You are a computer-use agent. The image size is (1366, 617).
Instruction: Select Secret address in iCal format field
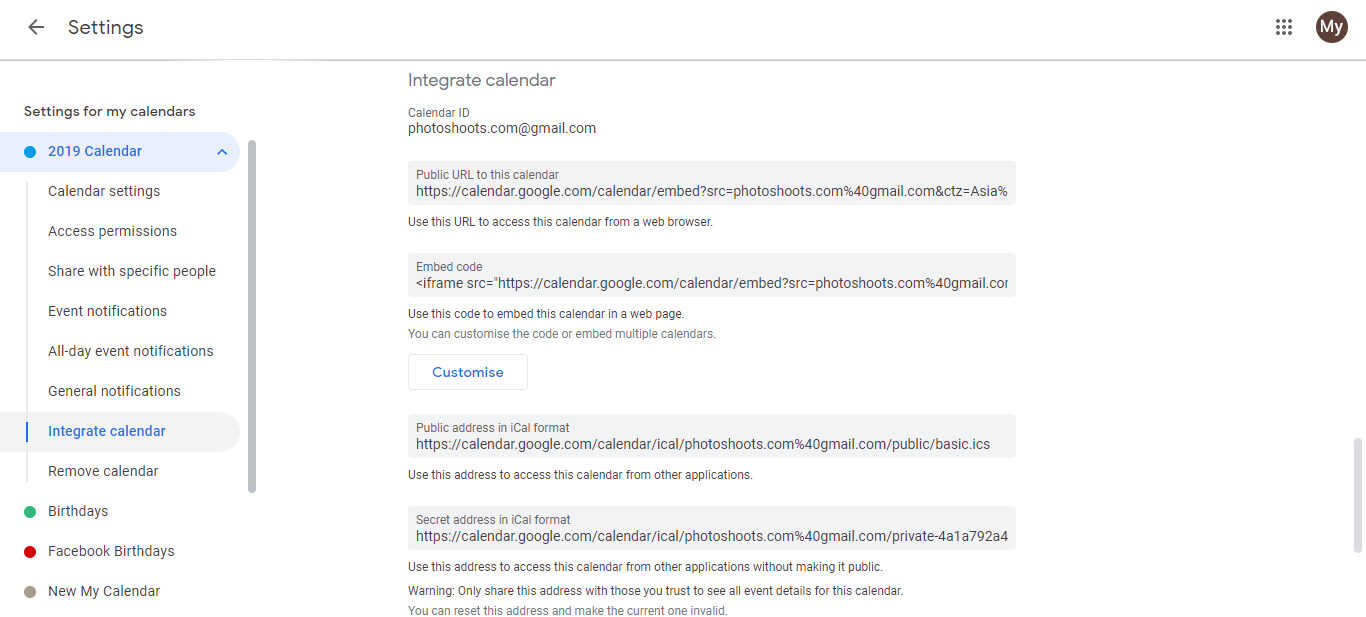pyautogui.click(x=712, y=528)
